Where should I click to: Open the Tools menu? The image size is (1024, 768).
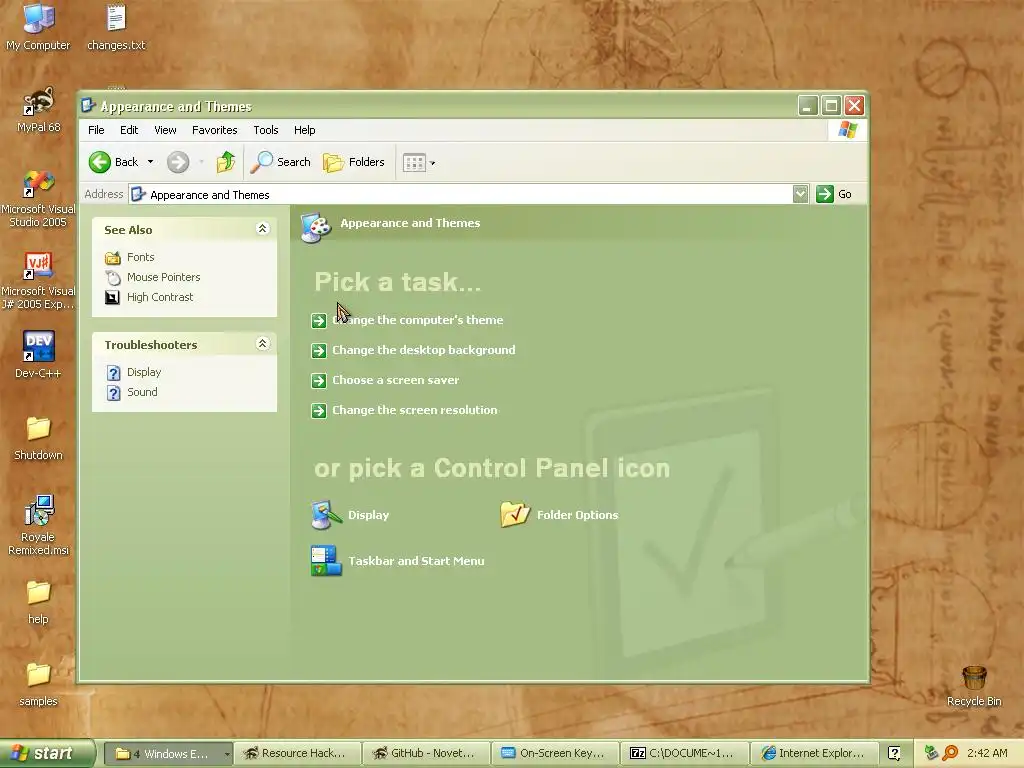(x=266, y=130)
